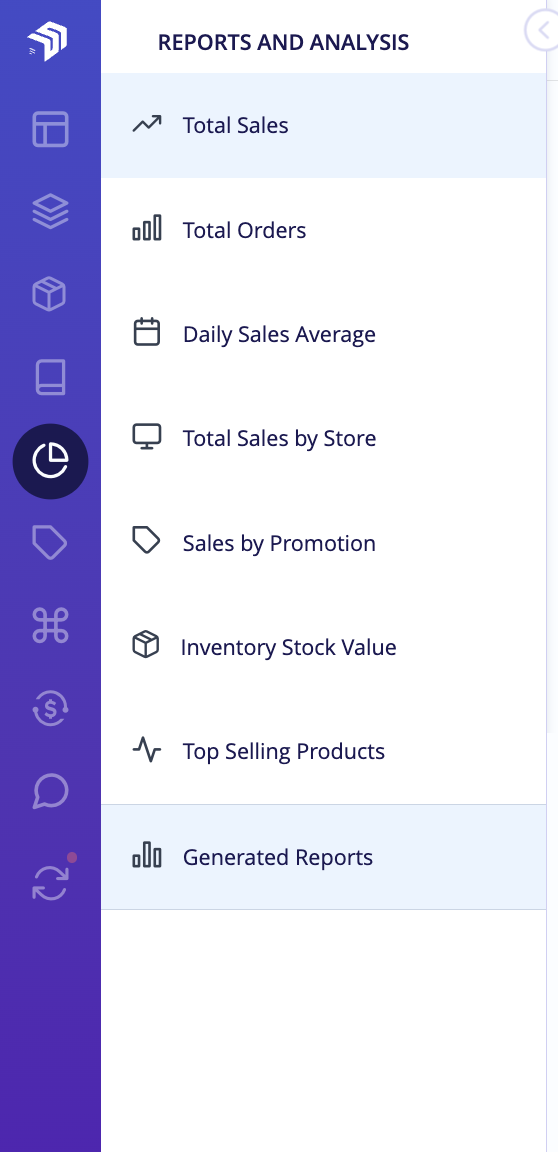Open the stacked layers sidebar icon

50,212
